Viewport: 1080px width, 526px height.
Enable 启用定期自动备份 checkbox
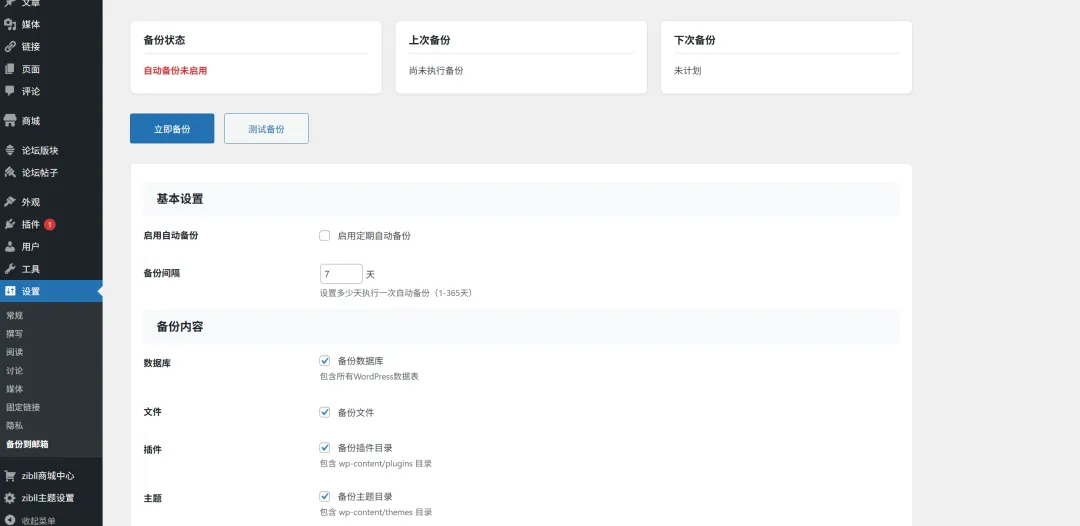click(324, 235)
